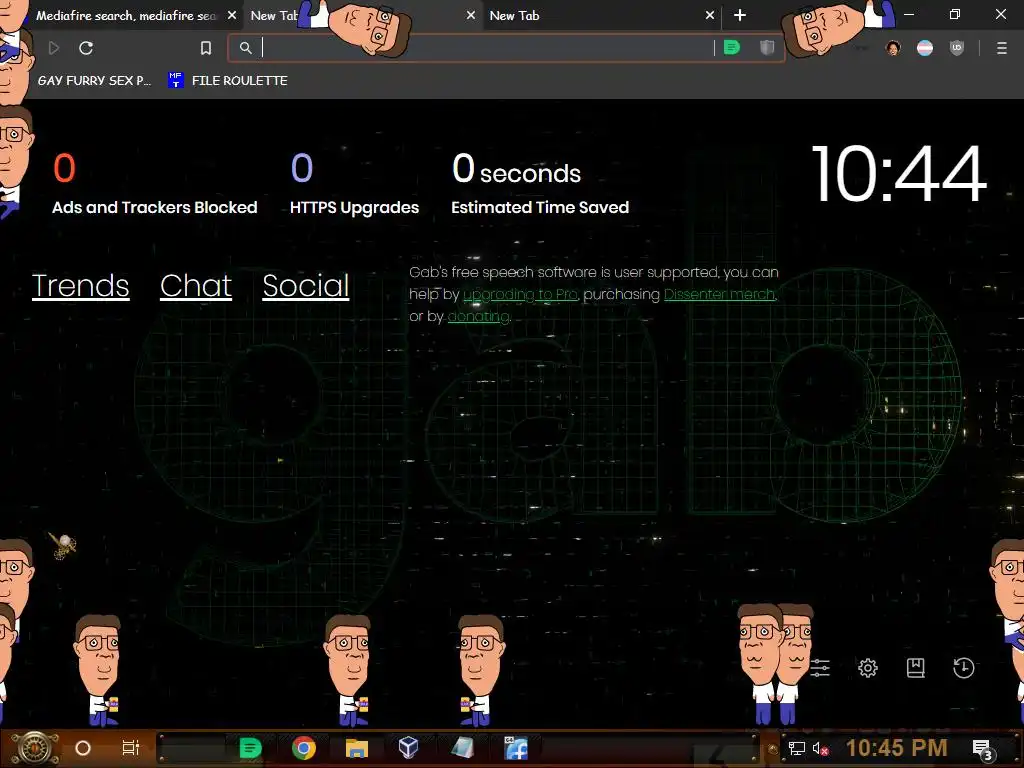The image size is (1024, 768).
Task: Follow the upgrading to Pro link
Action: pyautogui.click(x=520, y=295)
